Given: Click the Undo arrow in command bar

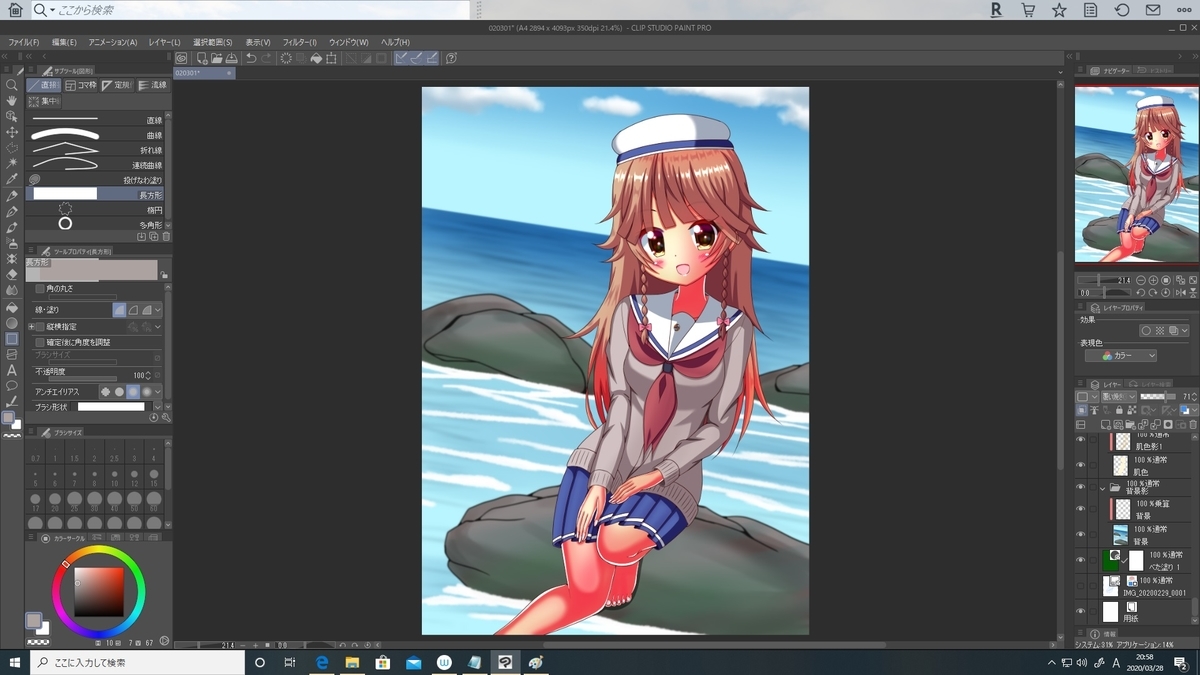Looking at the screenshot, I should (251, 58).
